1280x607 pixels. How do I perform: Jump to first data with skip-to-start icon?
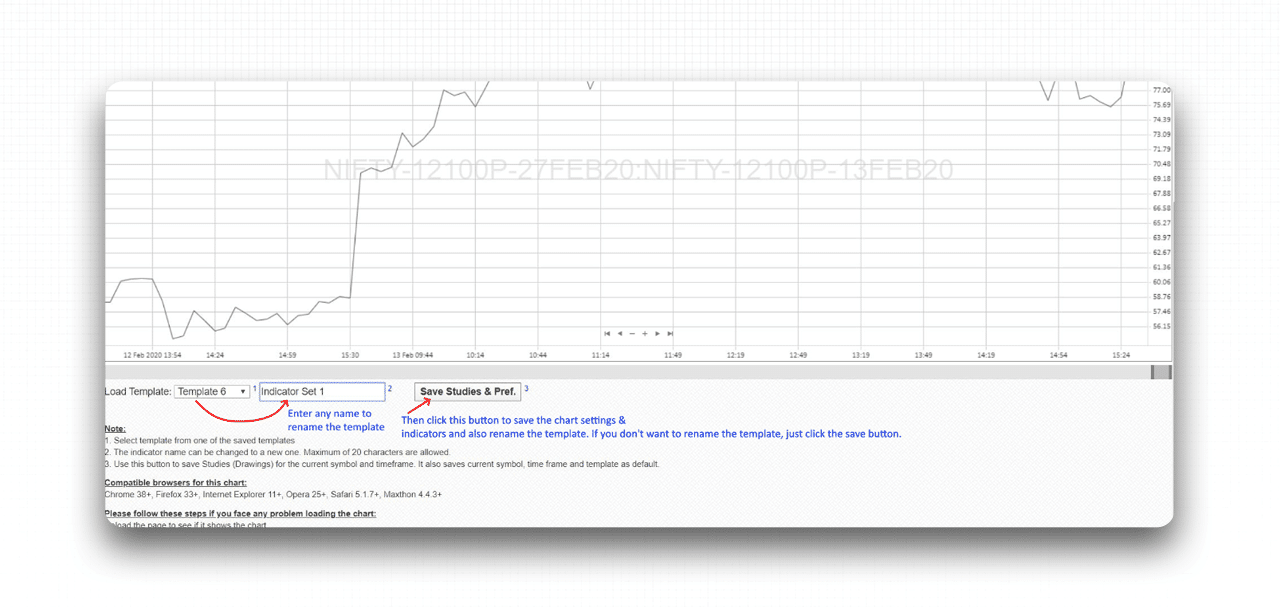(x=607, y=333)
